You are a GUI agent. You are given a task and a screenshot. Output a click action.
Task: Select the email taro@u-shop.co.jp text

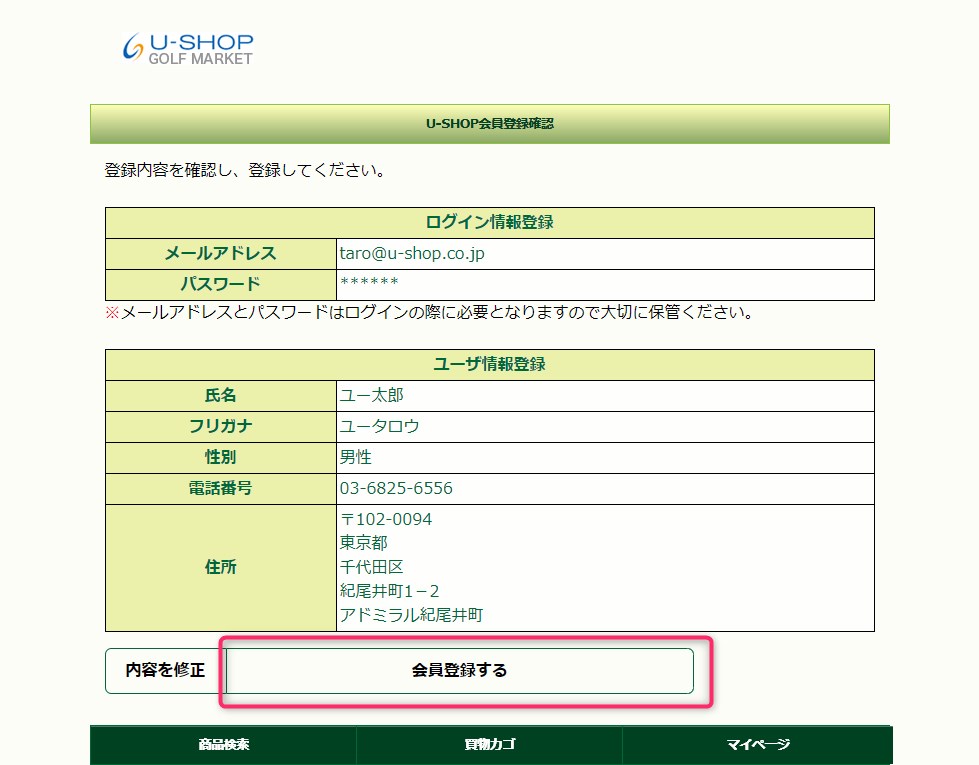(412, 254)
